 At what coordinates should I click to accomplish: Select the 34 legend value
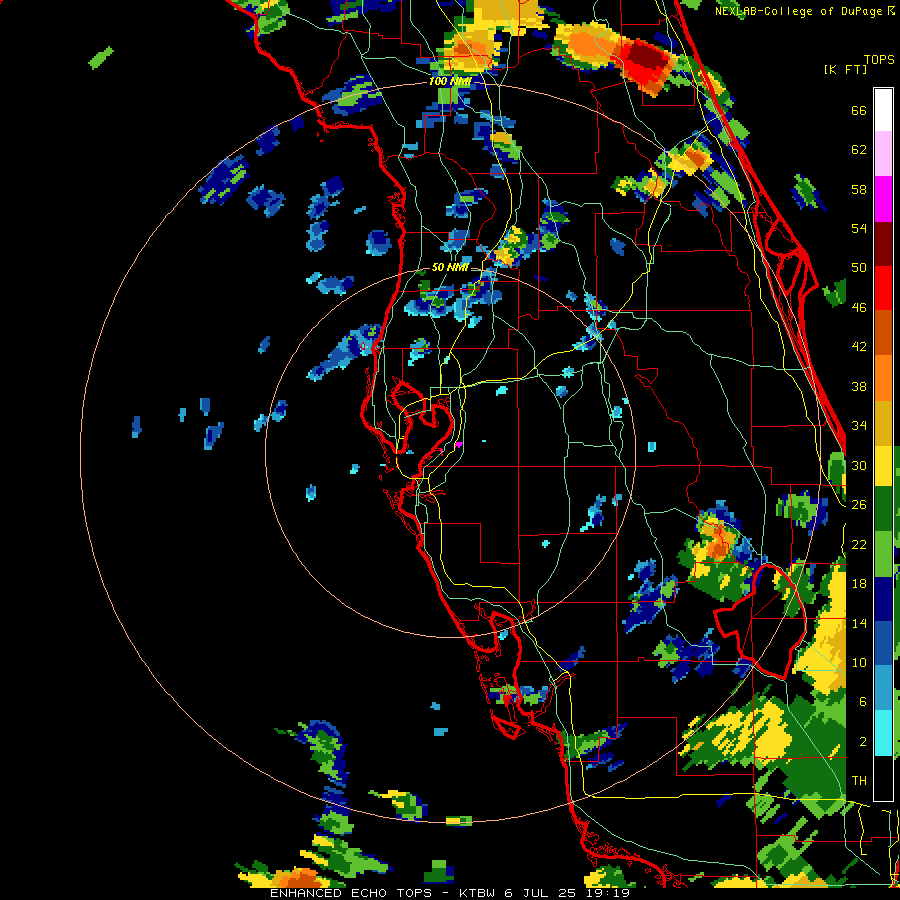coord(859,426)
